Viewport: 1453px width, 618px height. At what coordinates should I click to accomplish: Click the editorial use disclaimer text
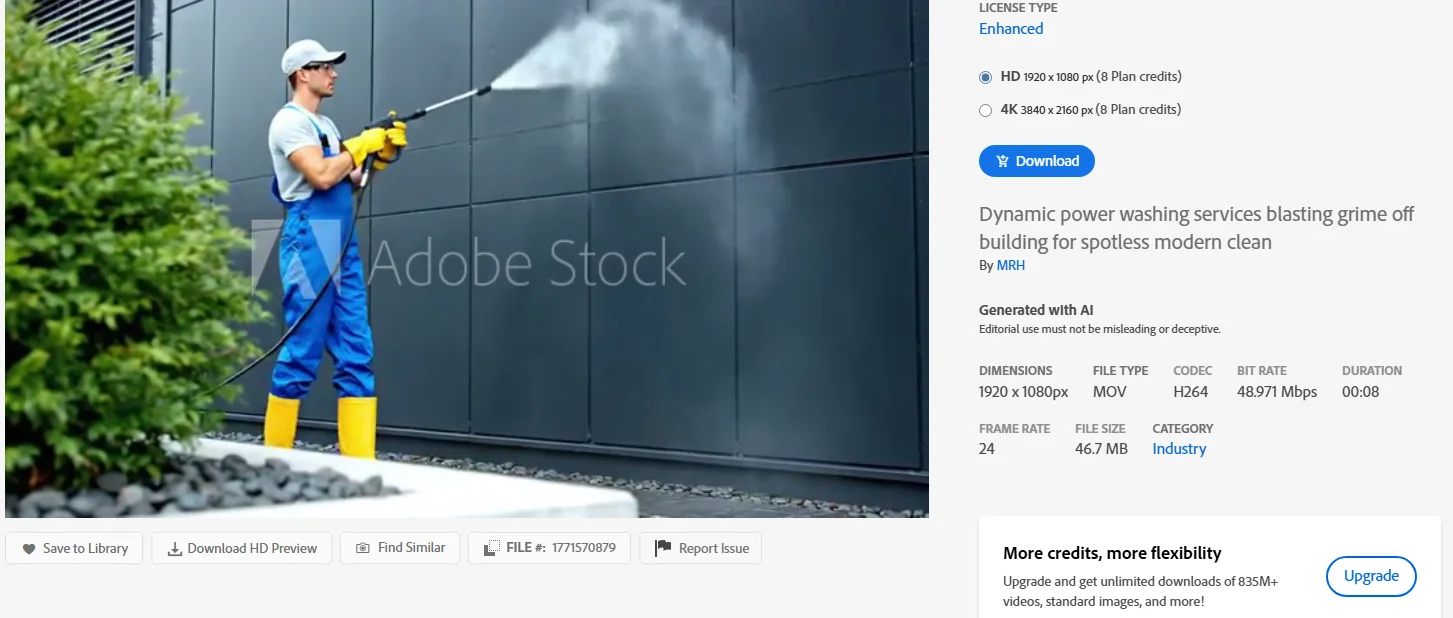1100,329
